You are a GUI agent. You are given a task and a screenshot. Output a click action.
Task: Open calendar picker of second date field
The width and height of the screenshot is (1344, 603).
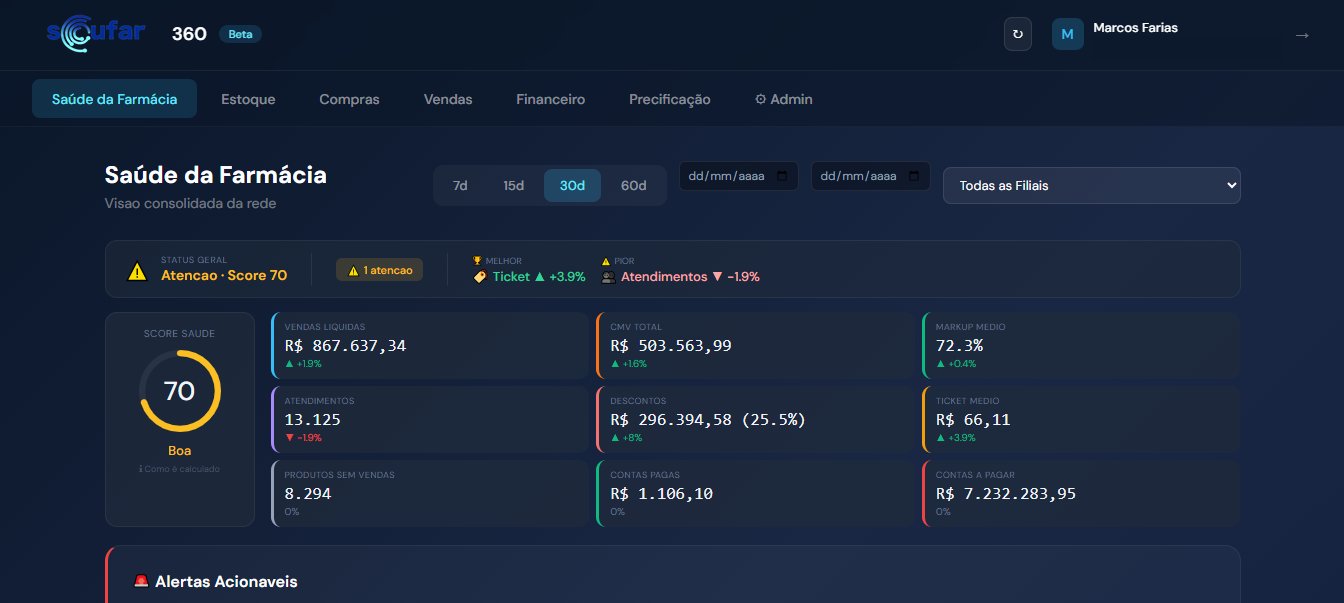tap(914, 176)
